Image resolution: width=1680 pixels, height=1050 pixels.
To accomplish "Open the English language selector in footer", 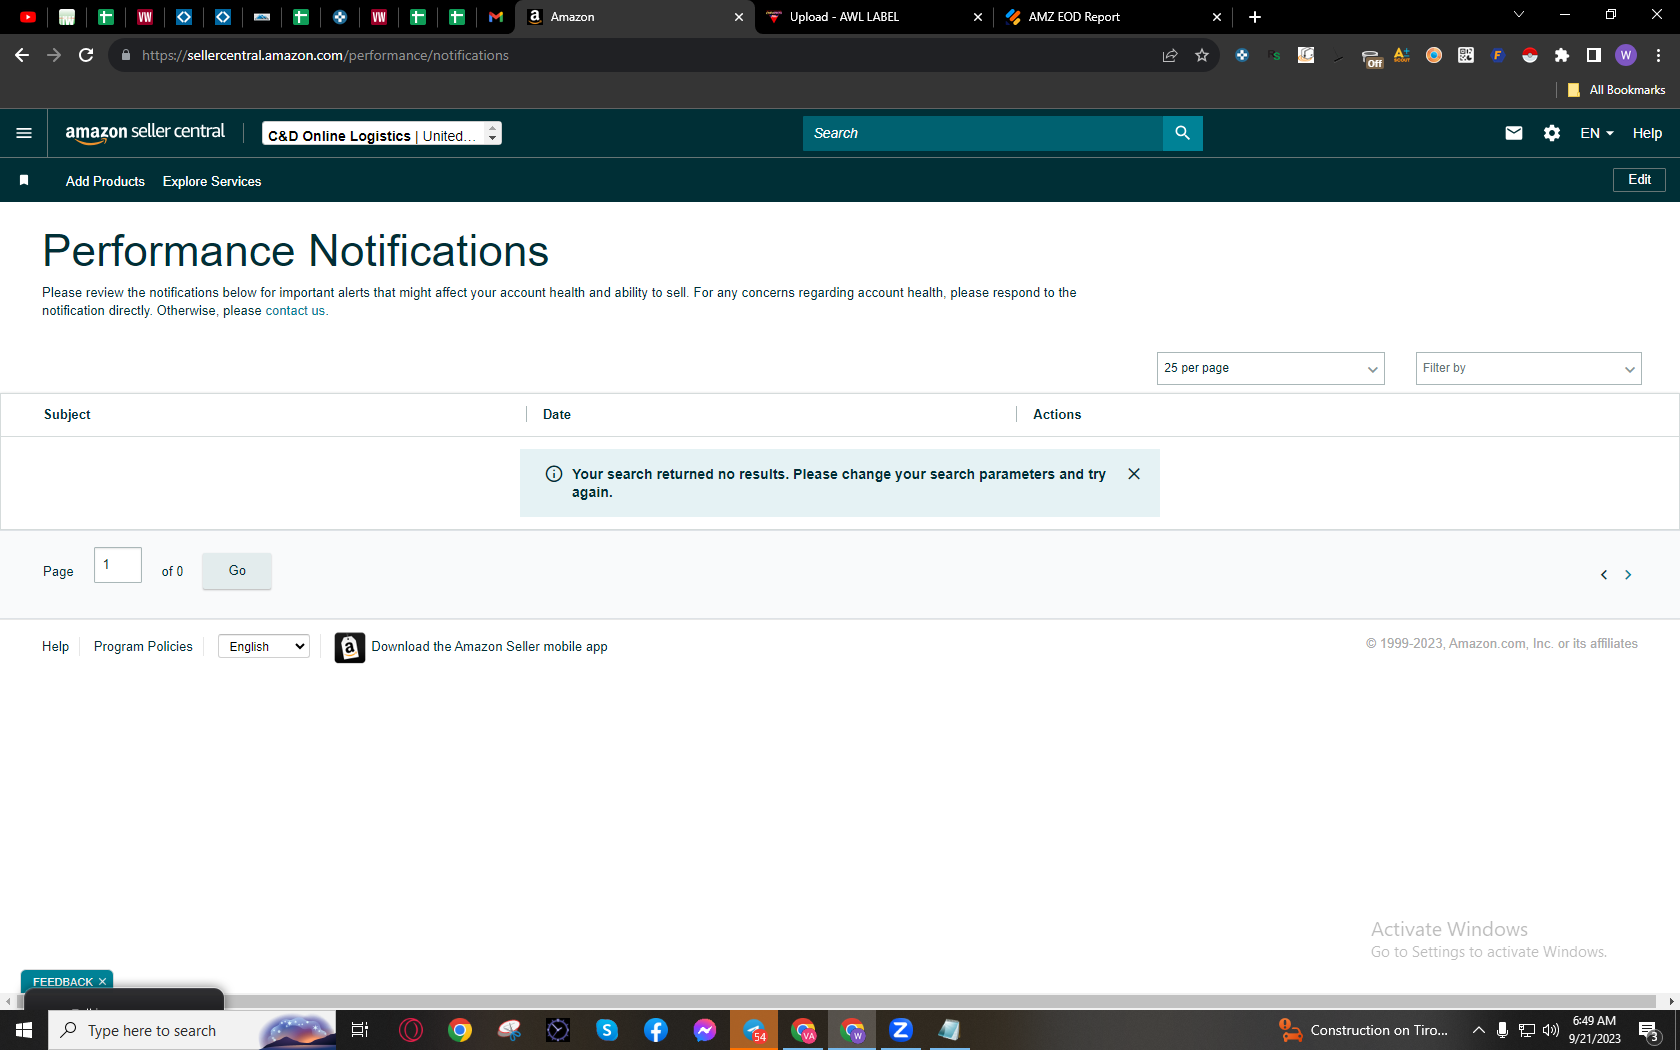I will tap(264, 647).
